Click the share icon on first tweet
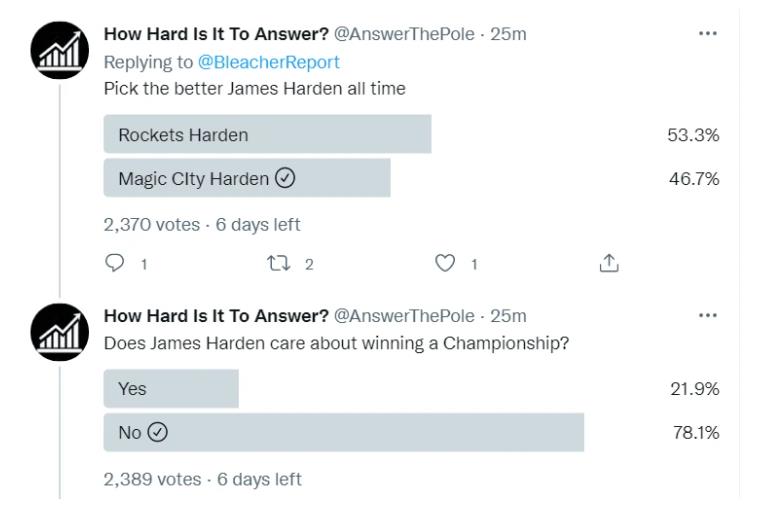 pyautogui.click(x=609, y=264)
